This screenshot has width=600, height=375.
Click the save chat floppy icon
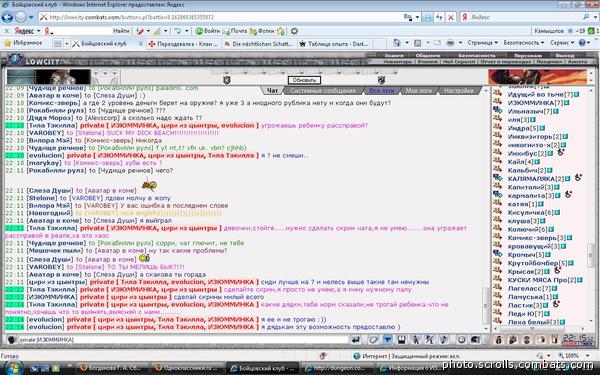coord(401,339)
